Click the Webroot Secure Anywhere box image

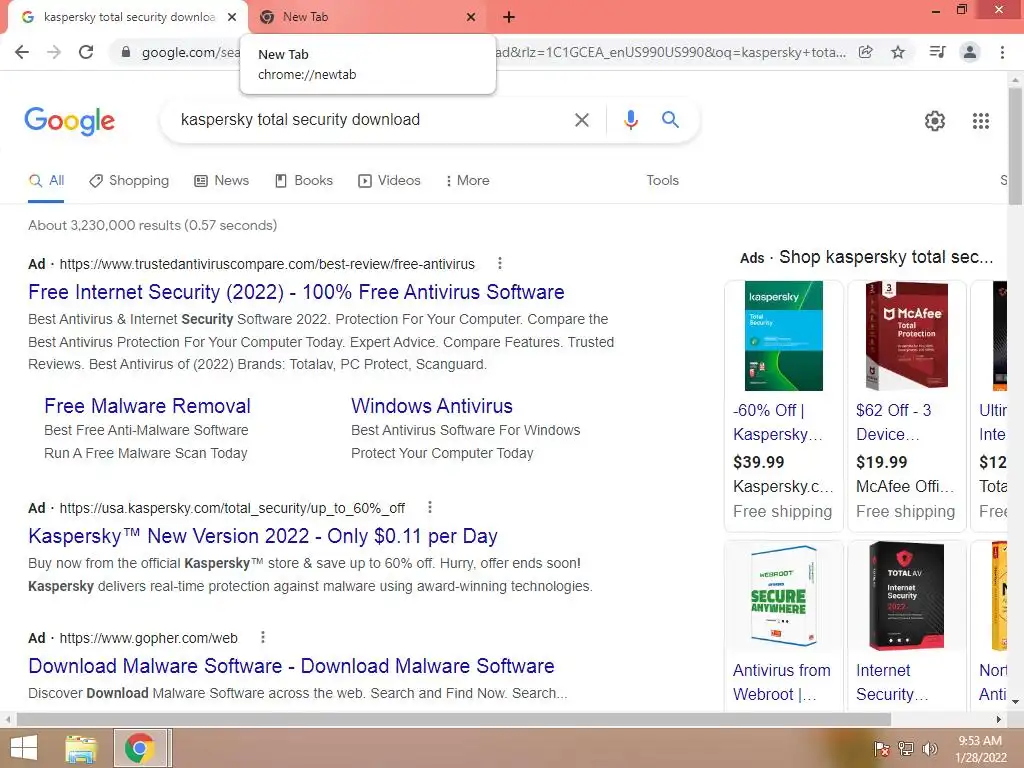782,596
